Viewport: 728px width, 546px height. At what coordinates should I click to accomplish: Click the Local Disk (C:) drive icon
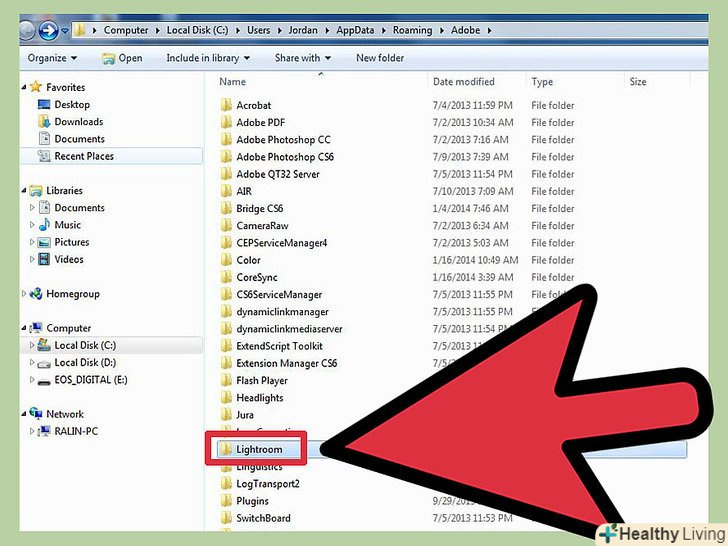pyautogui.click(x=44, y=345)
